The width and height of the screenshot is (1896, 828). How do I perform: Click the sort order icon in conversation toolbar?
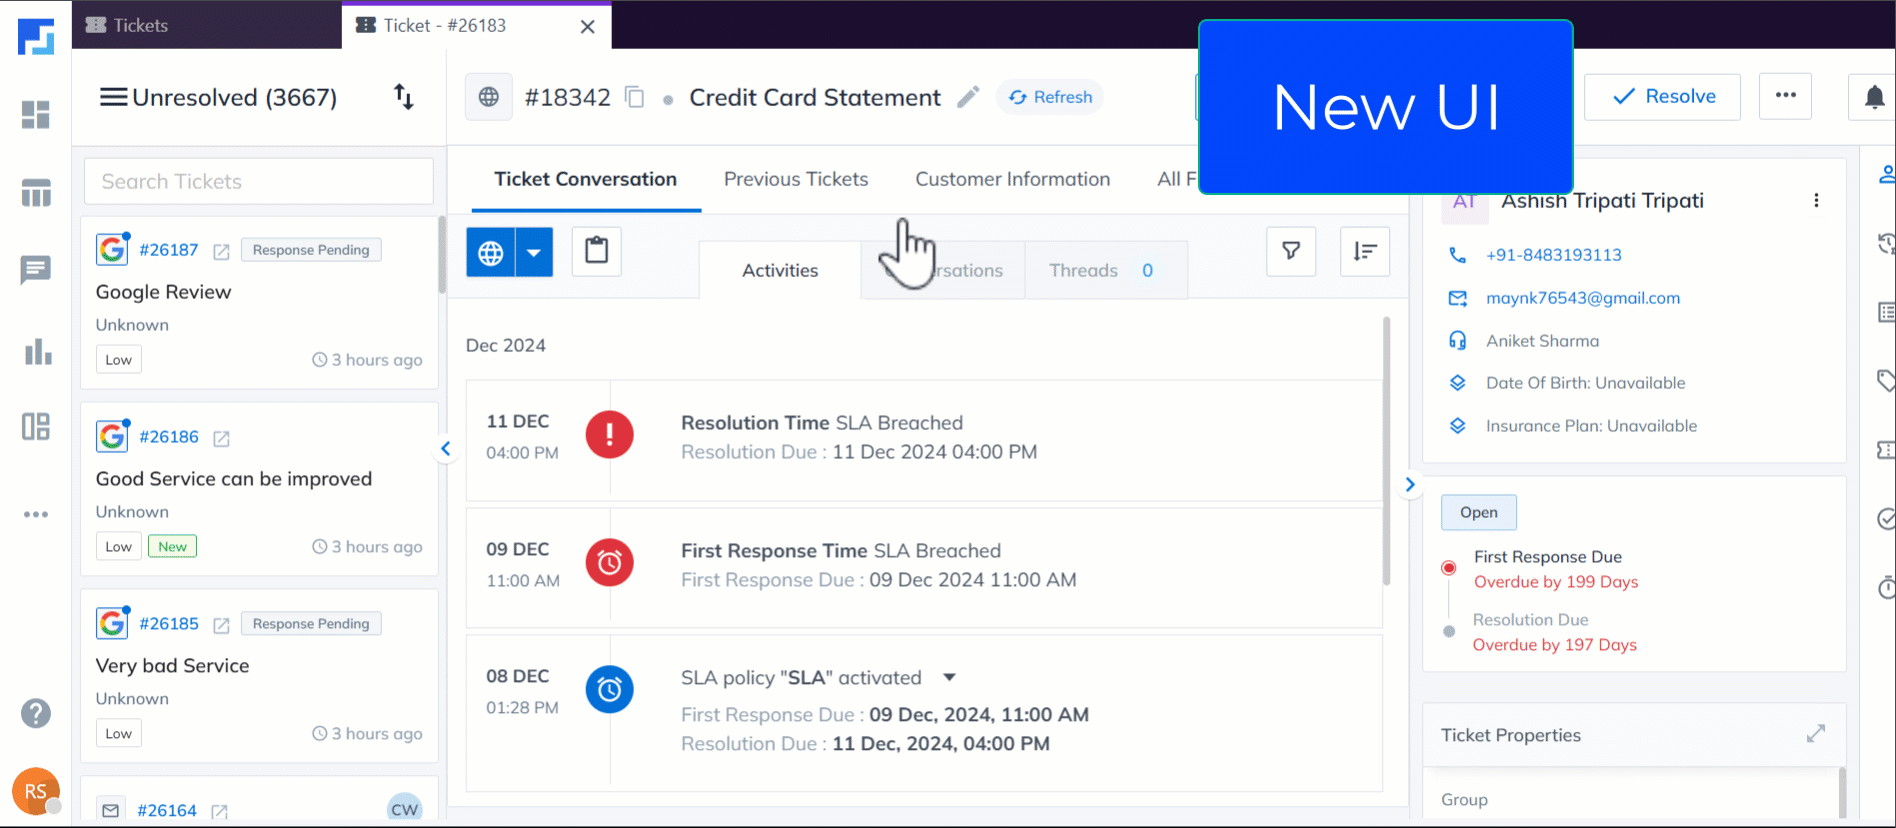click(1364, 251)
